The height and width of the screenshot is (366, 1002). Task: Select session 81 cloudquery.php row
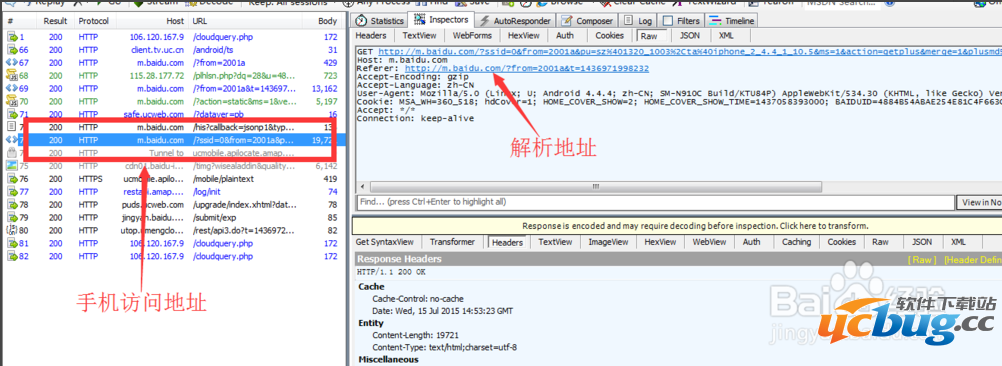(x=173, y=243)
